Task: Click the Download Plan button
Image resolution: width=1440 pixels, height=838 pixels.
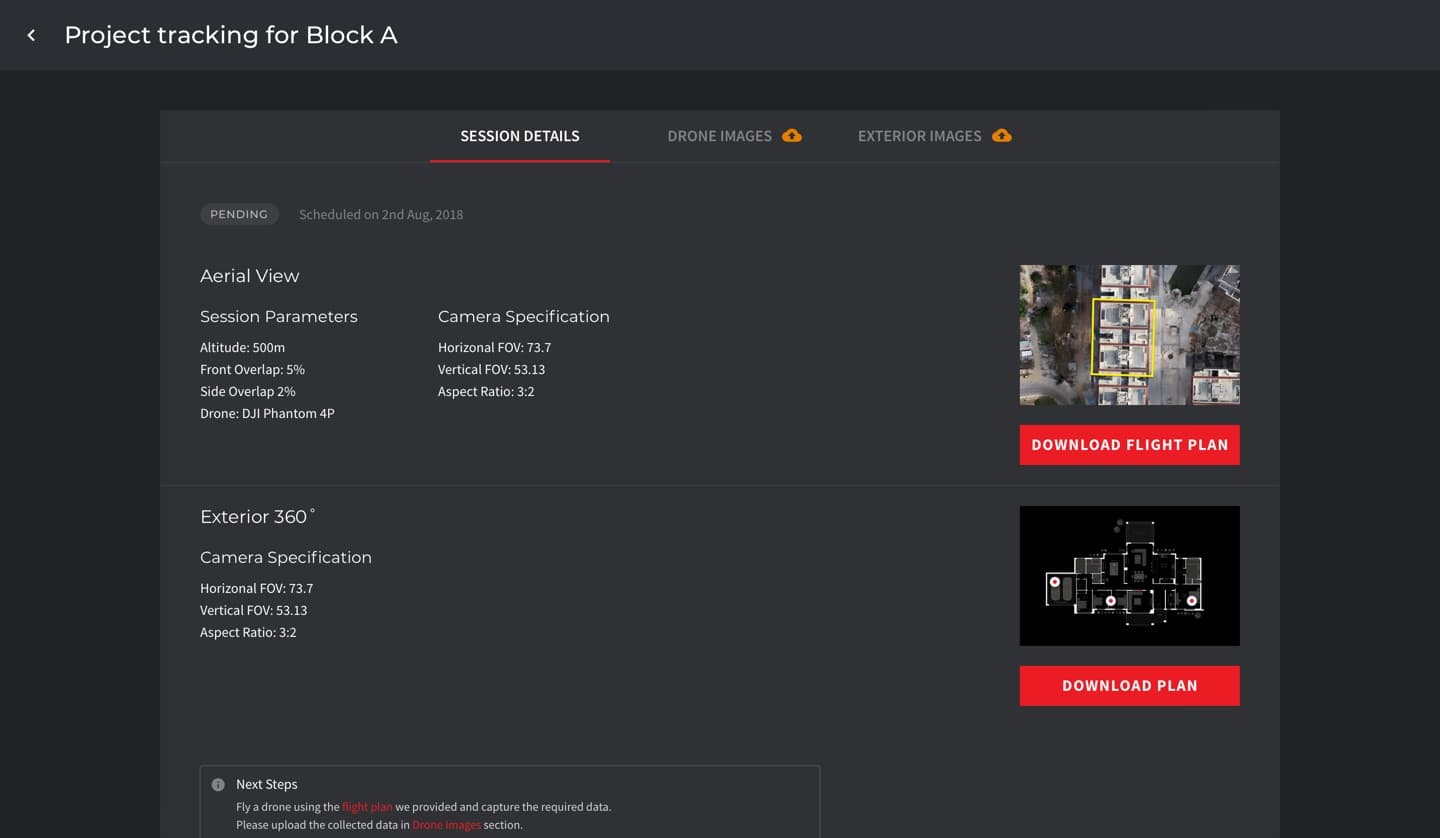Action: point(1130,686)
